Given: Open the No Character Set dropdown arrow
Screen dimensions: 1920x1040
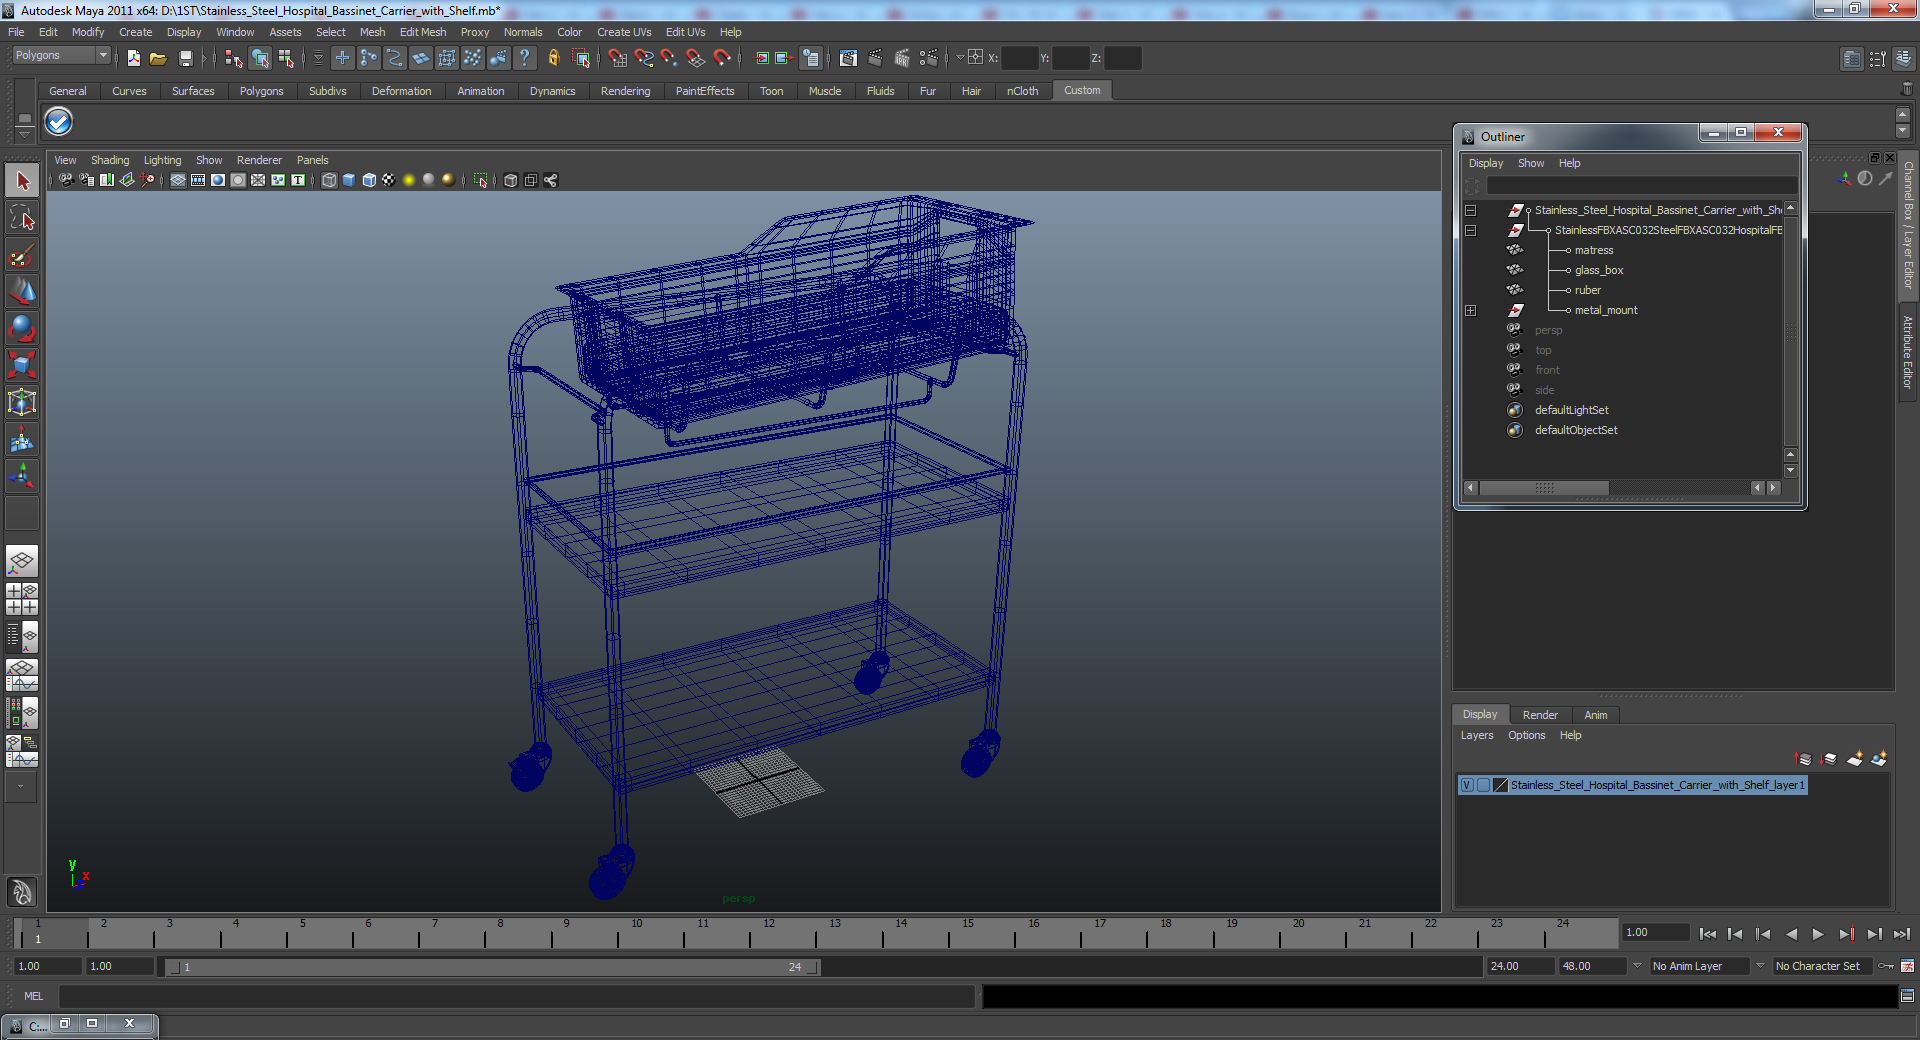Looking at the screenshot, I should [1760, 966].
